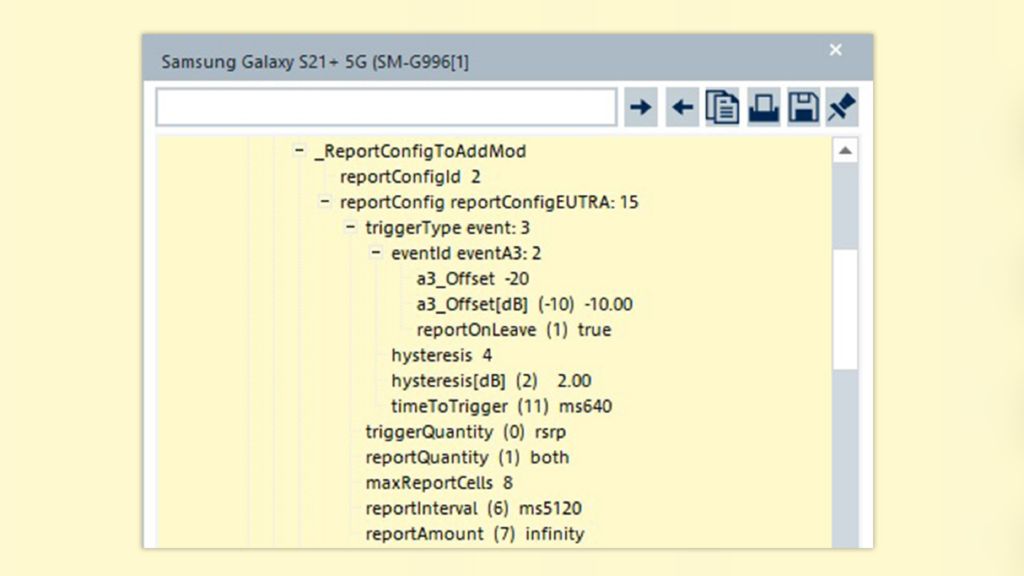Close the Samsung Galaxy S21+ 5G window
This screenshot has height=576, width=1024.
835,49
